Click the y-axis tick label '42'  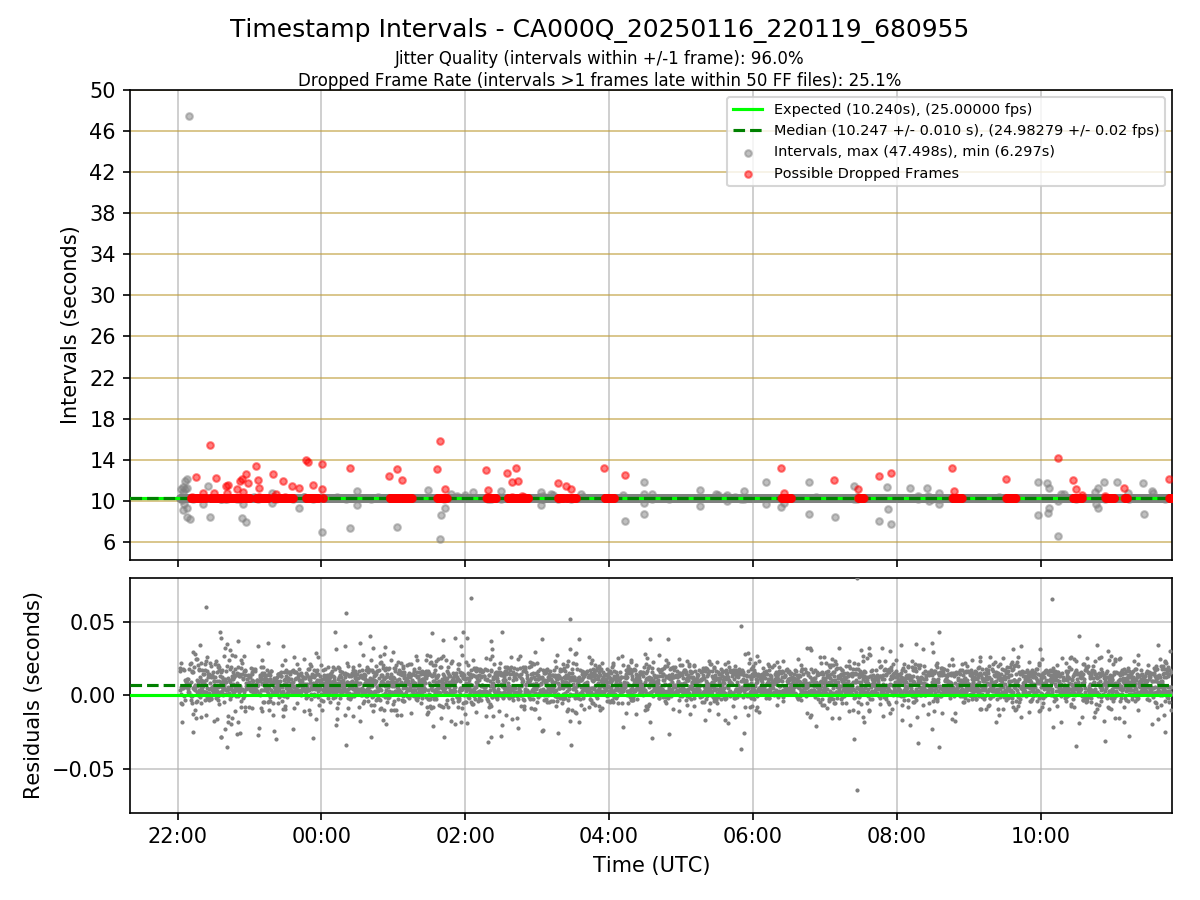[x=104, y=173]
